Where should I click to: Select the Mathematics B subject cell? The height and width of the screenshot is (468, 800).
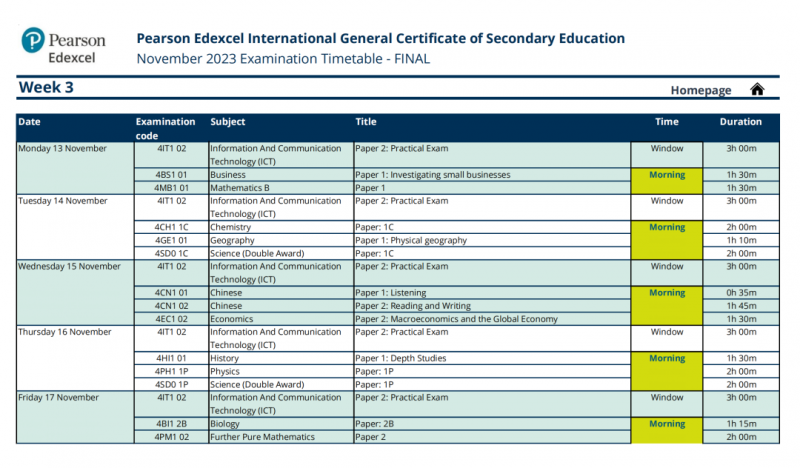pos(281,188)
